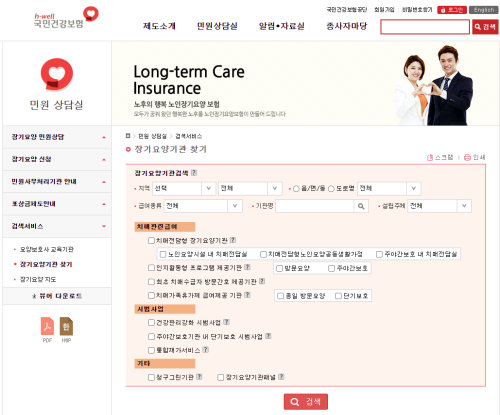Click the top site search input field
Viewport: 500px width, 415px height.
pos(425,27)
